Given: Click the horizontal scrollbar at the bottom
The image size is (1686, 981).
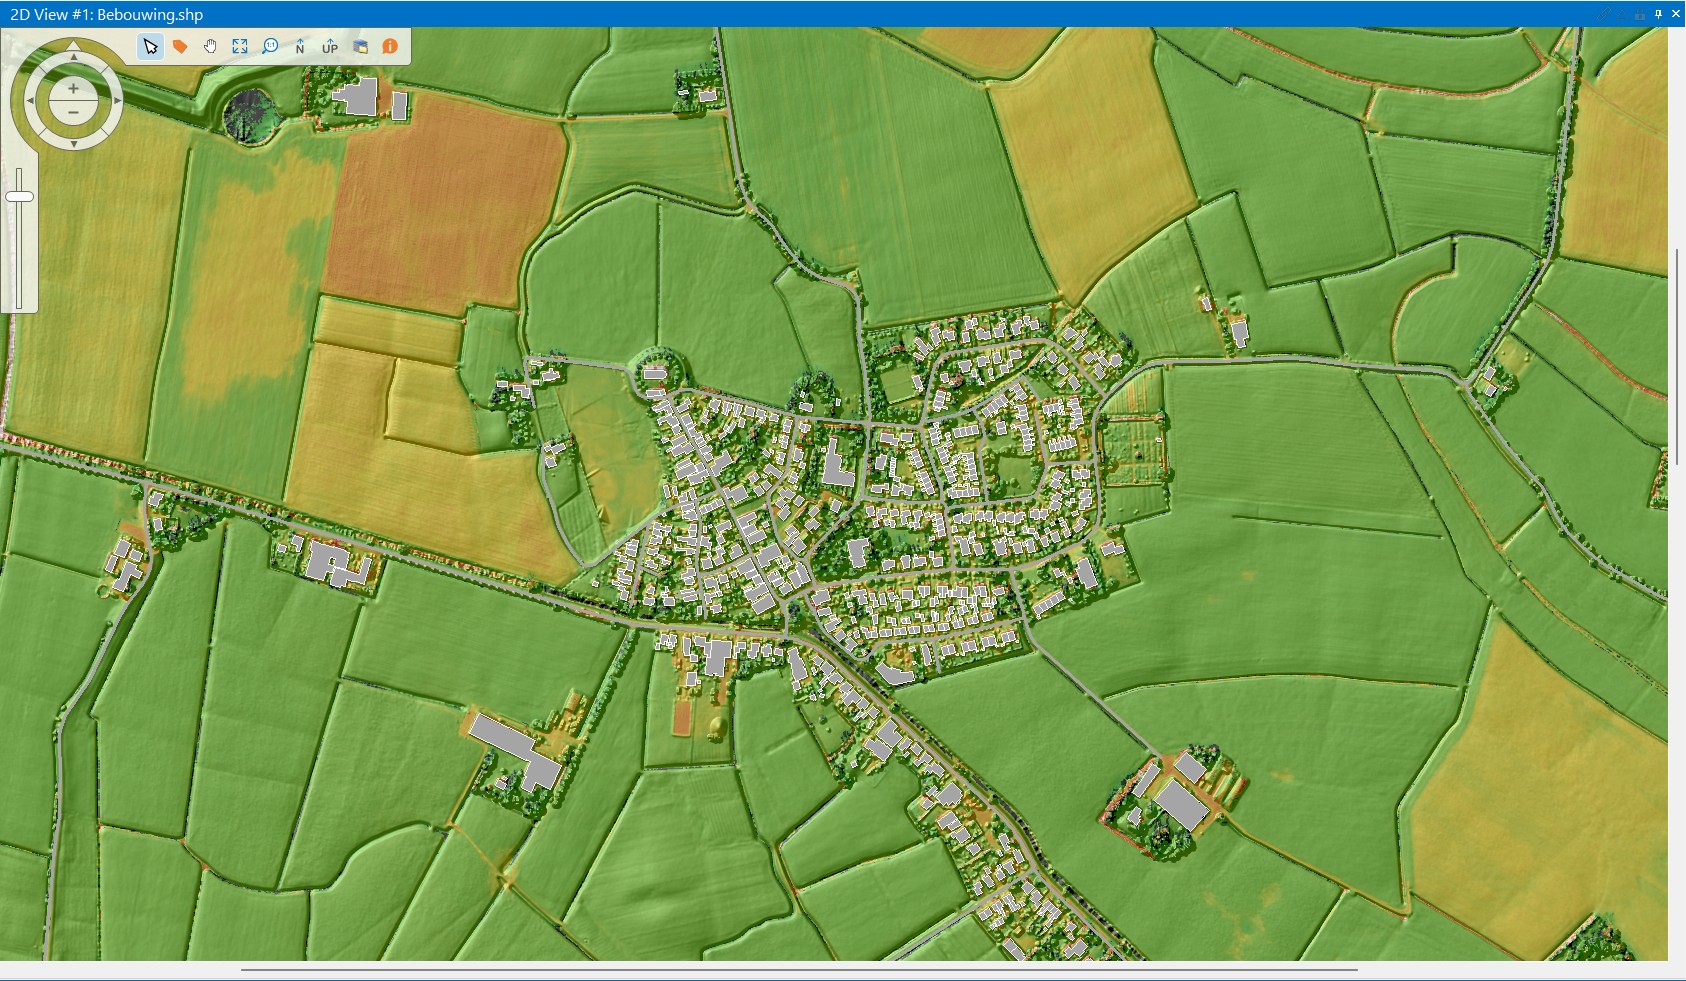Looking at the screenshot, I should [799, 970].
